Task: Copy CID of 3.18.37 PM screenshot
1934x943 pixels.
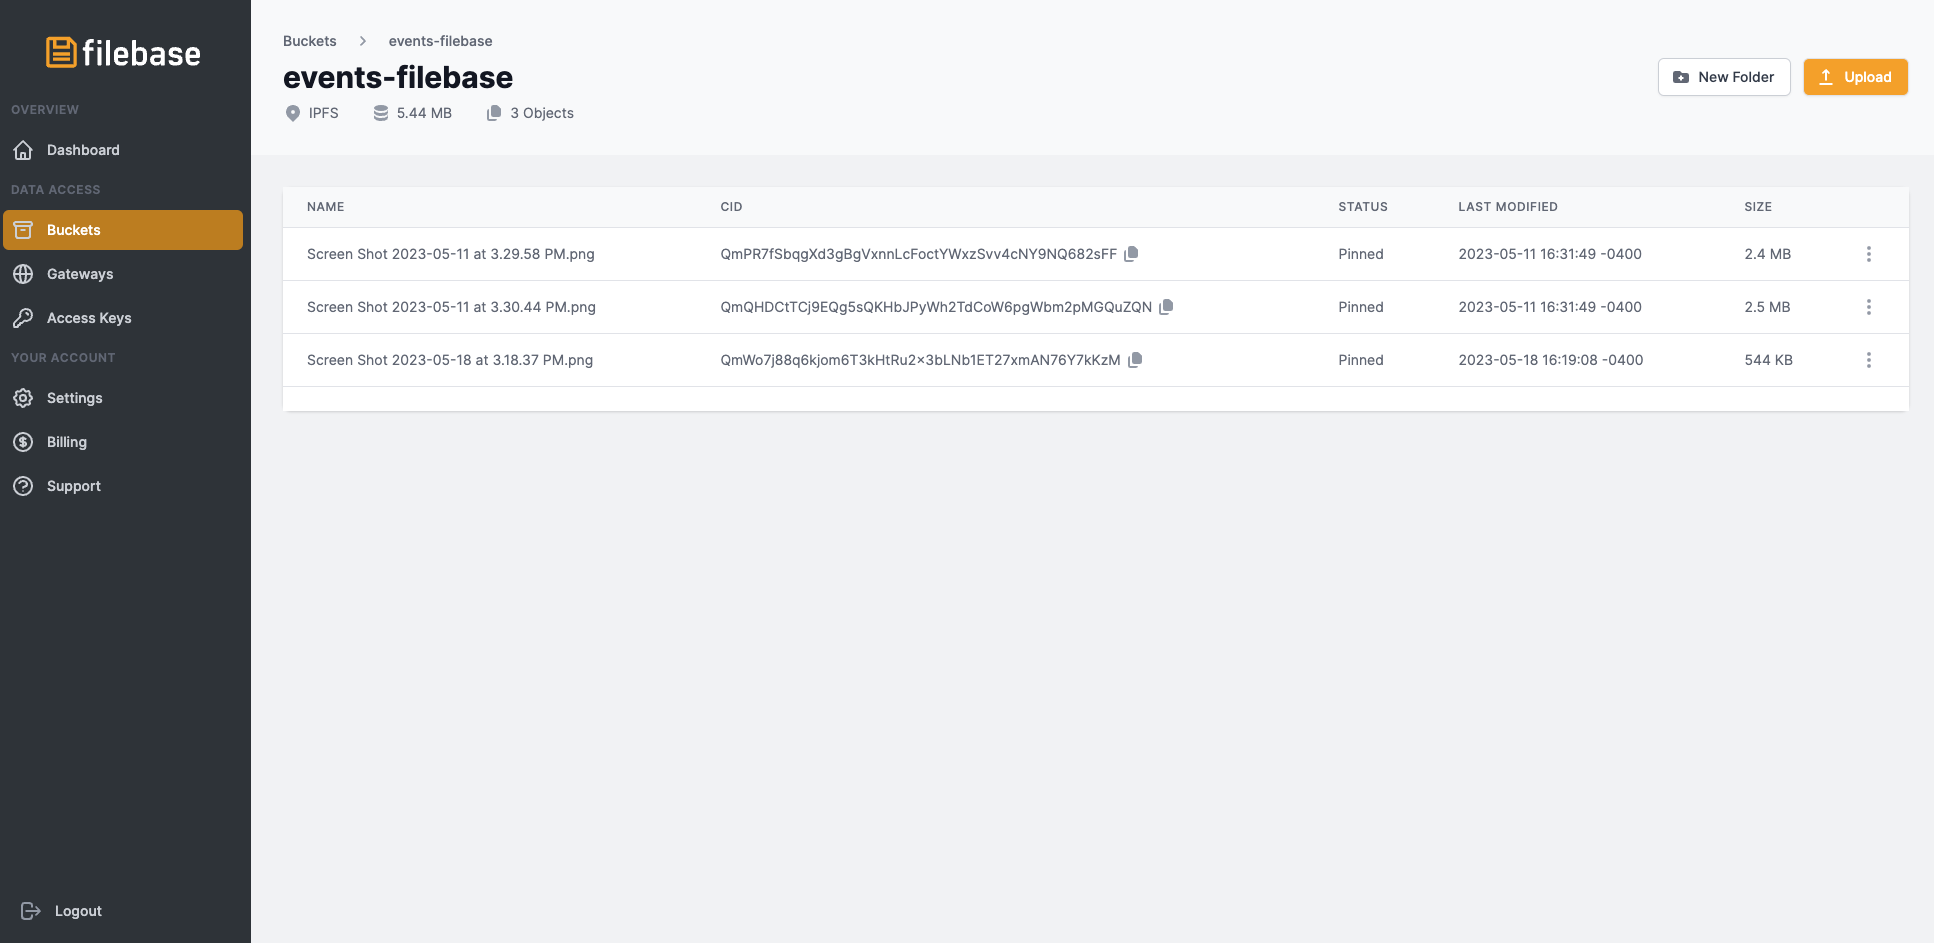Action: point(1135,360)
